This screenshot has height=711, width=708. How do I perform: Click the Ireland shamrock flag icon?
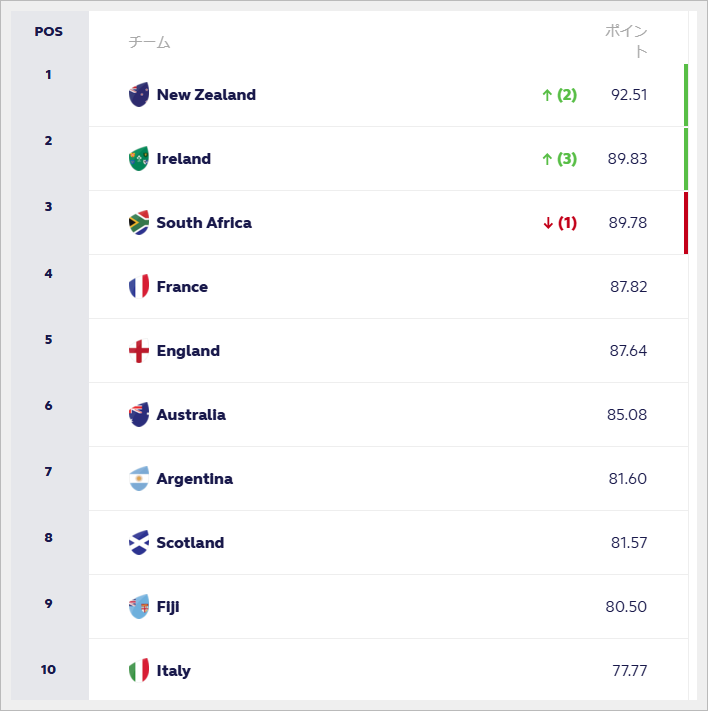tap(139, 159)
